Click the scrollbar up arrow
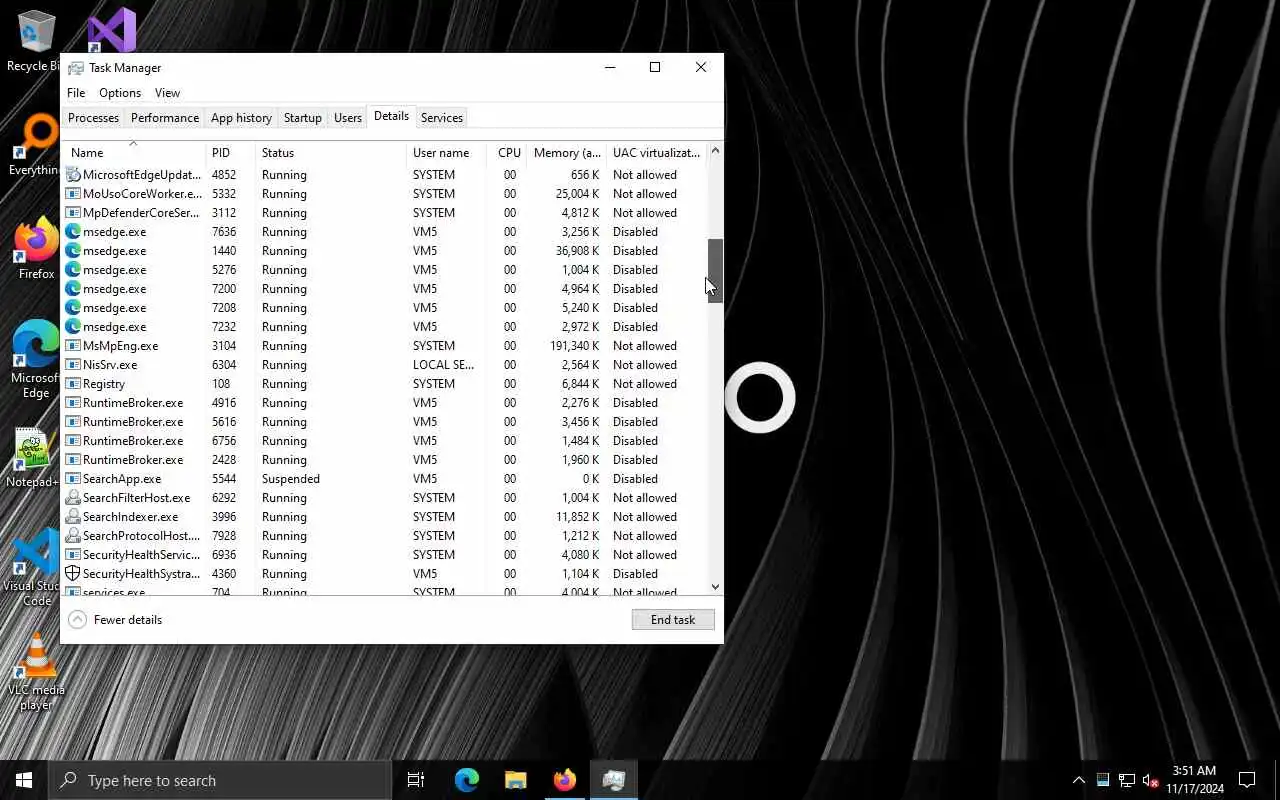Screen dimensions: 1280x800 point(715,151)
